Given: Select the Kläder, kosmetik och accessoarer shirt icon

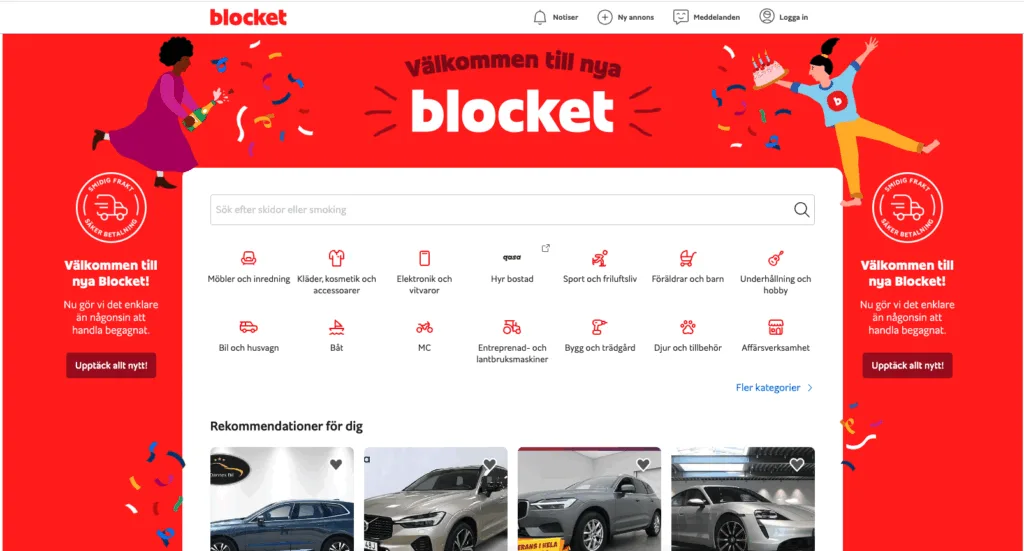Looking at the screenshot, I should pos(336,258).
